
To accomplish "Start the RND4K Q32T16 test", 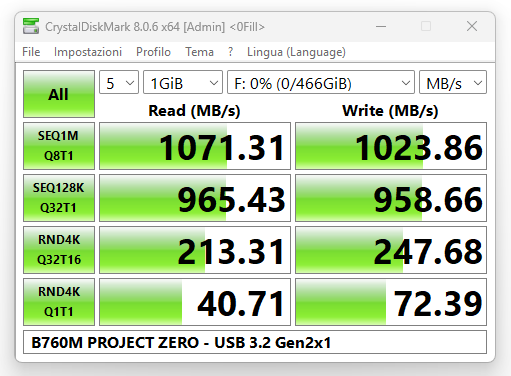I will 59,250.
